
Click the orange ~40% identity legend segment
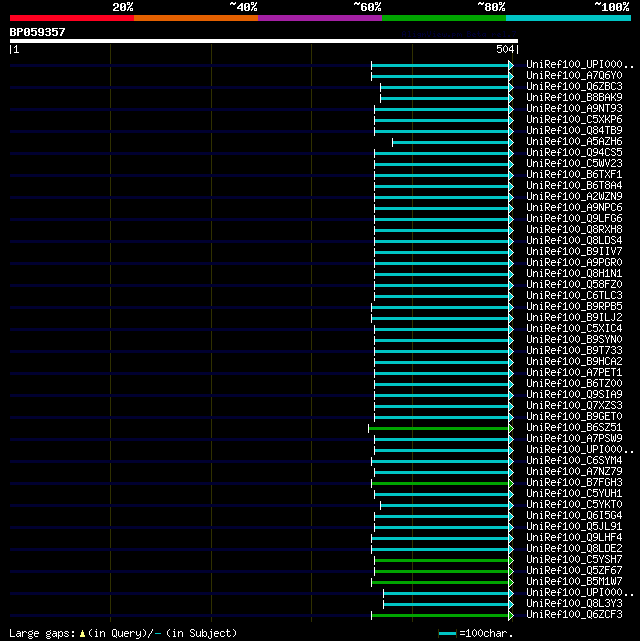[196, 18]
